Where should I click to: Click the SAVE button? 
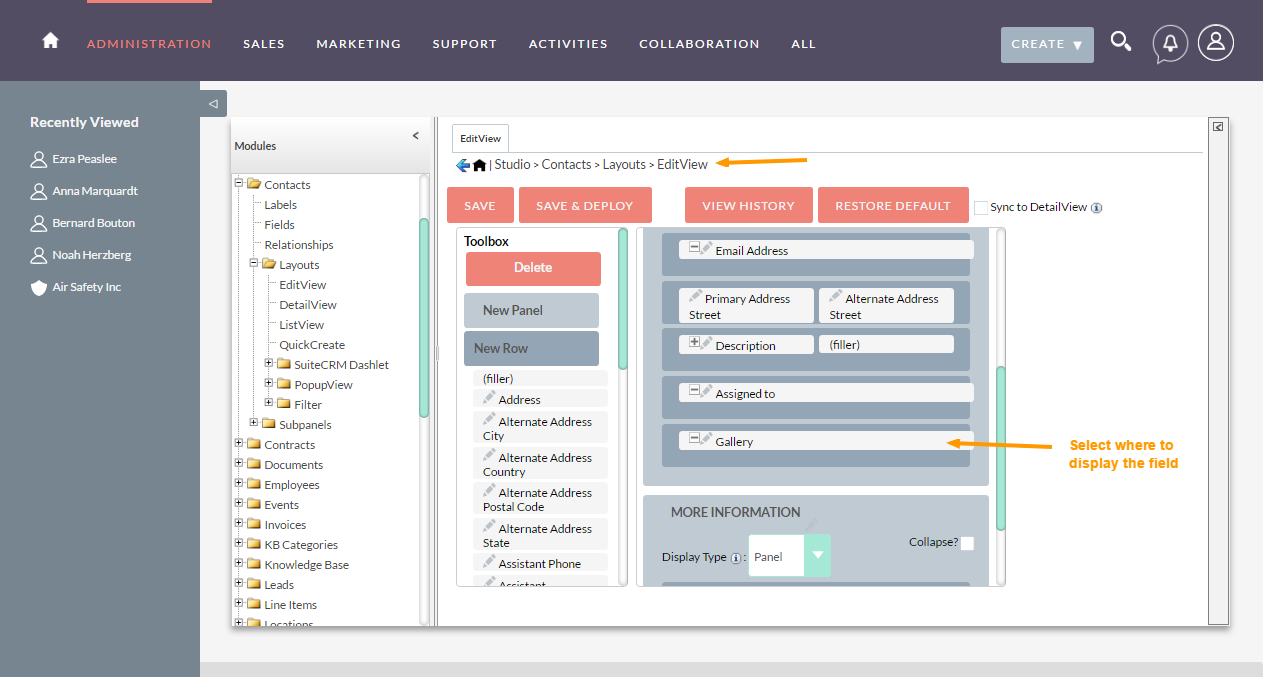[480, 205]
